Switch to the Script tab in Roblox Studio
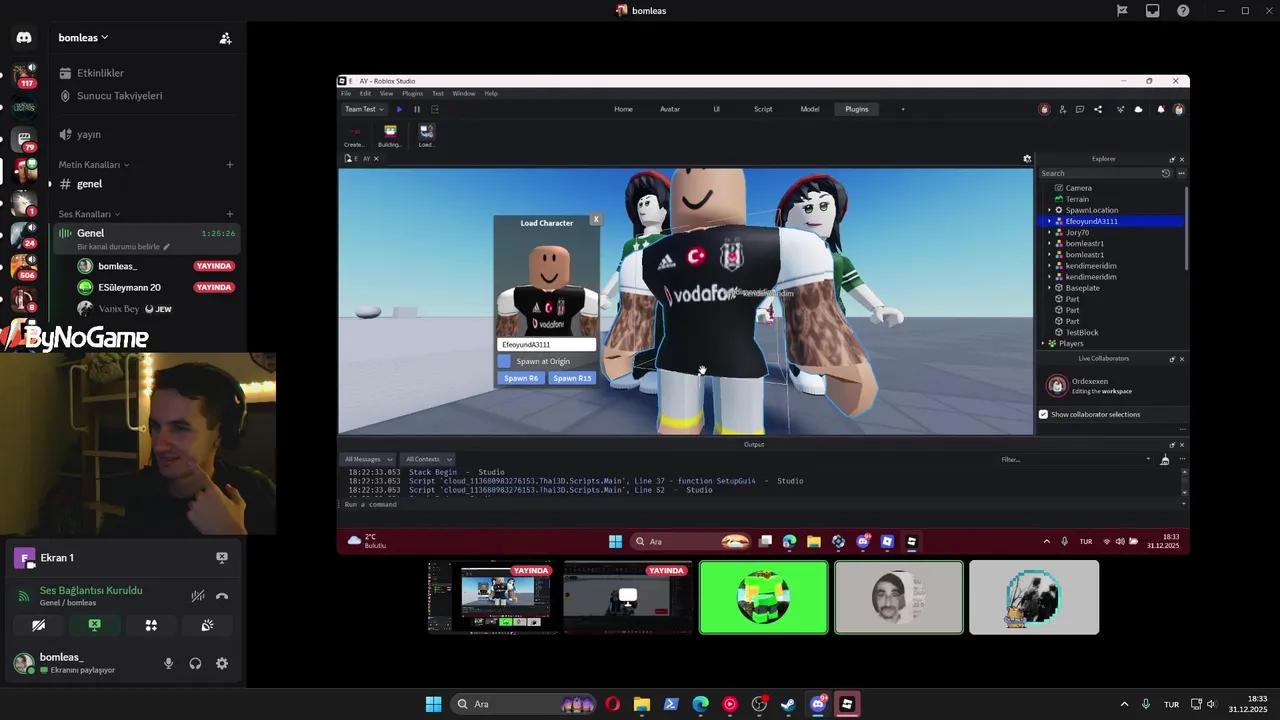This screenshot has width=1280, height=720. point(763,109)
